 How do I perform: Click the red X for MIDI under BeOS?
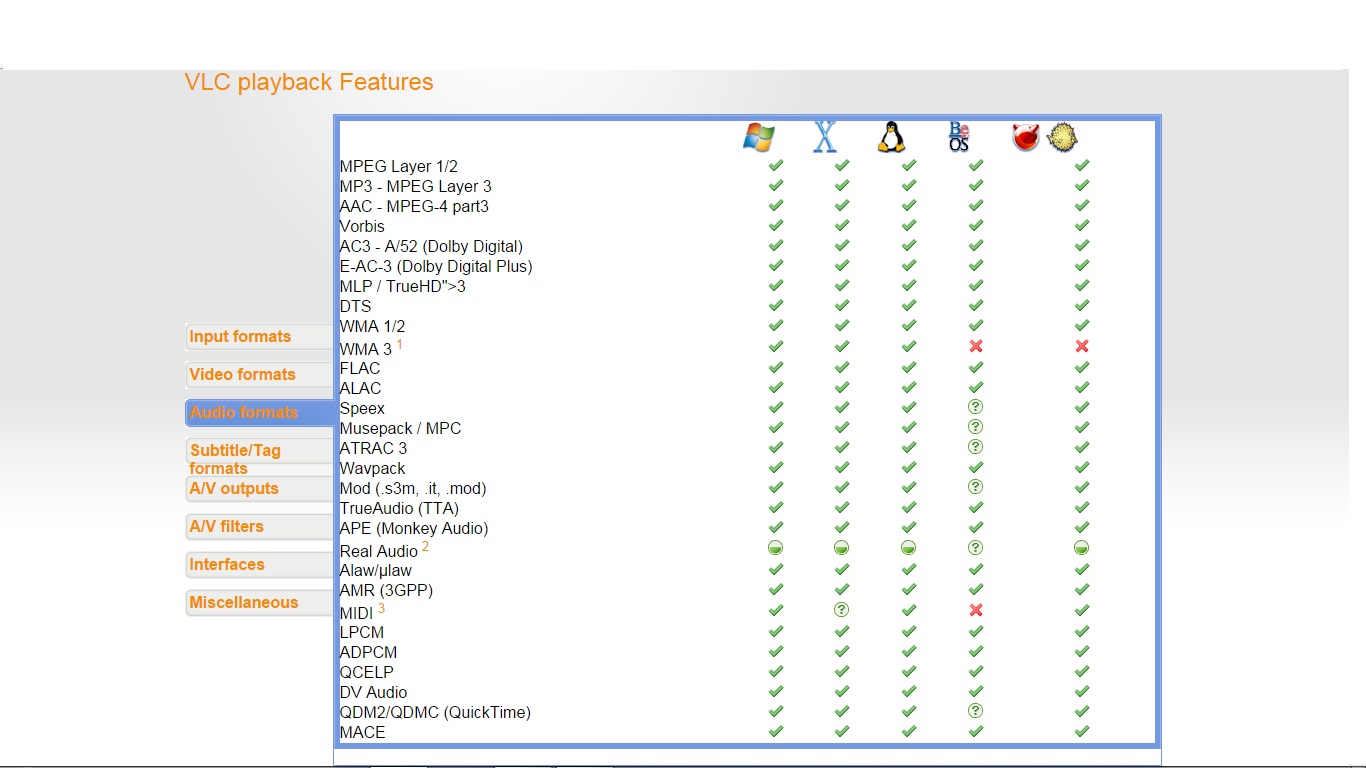pyautogui.click(x=976, y=610)
